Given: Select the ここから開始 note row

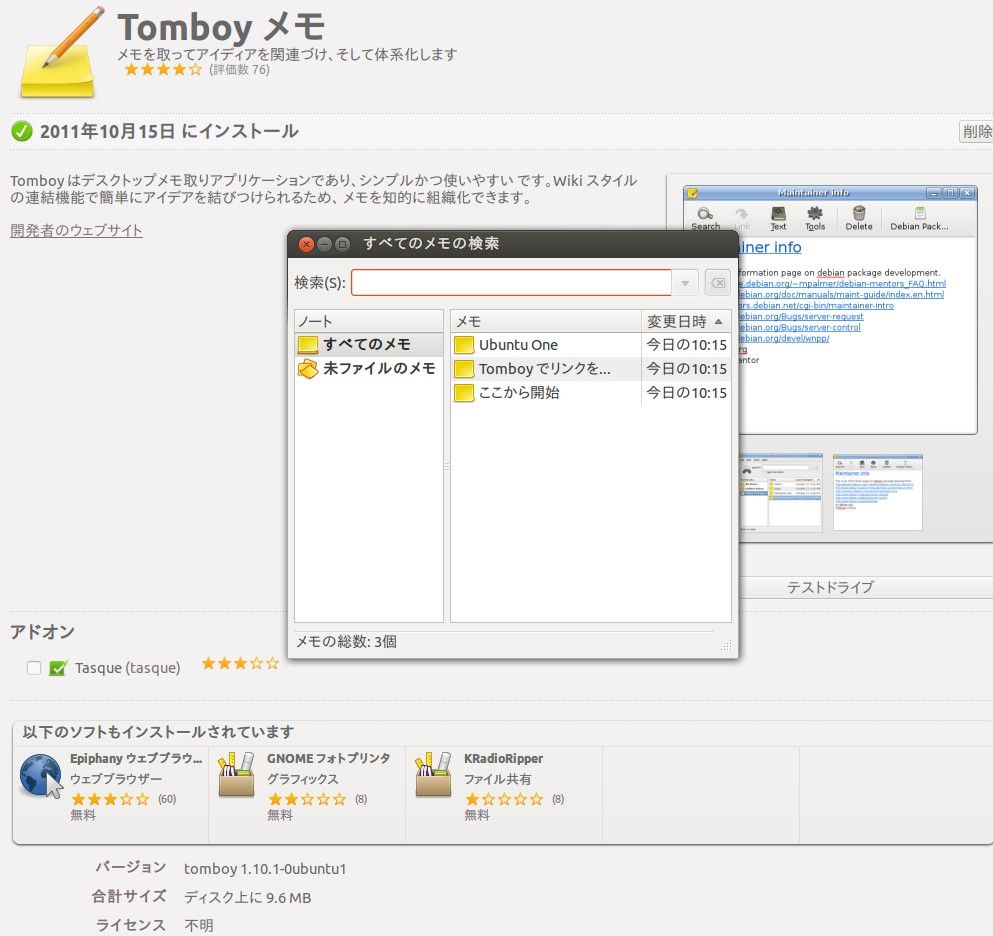Looking at the screenshot, I should click(591, 393).
